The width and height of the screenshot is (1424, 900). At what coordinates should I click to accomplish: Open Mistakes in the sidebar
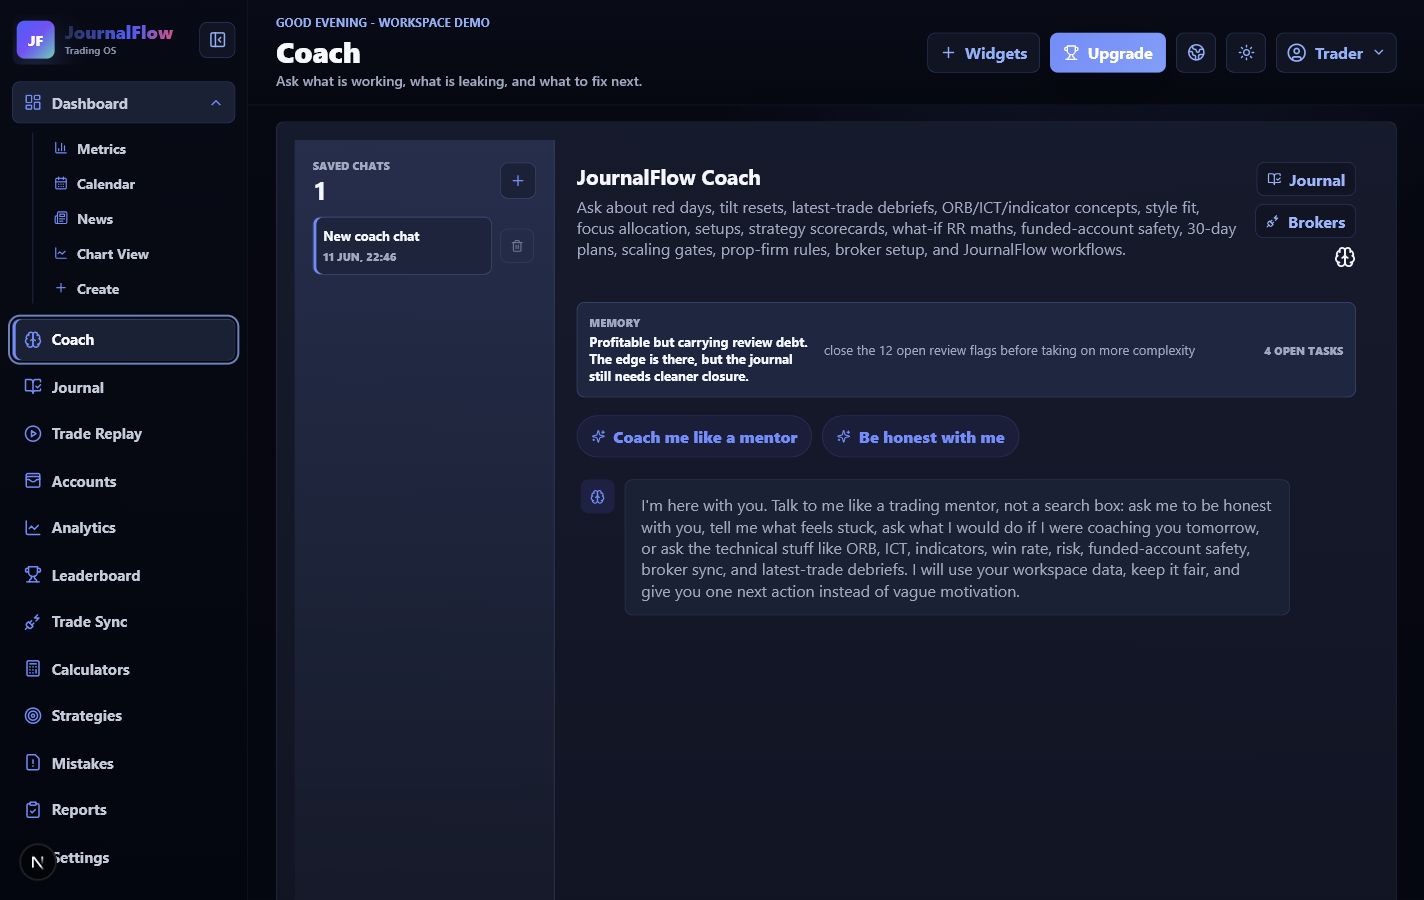[x=124, y=764]
